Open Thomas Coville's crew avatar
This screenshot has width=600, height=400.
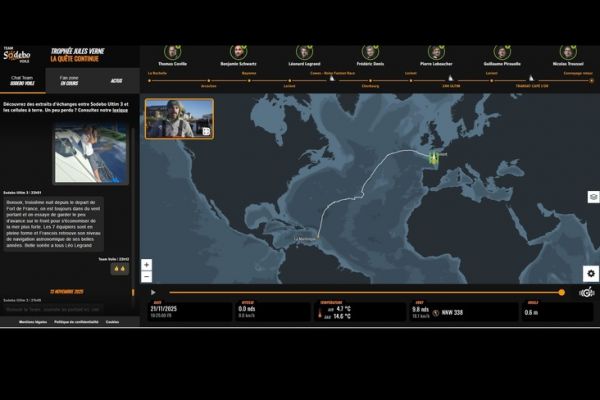tap(173, 52)
